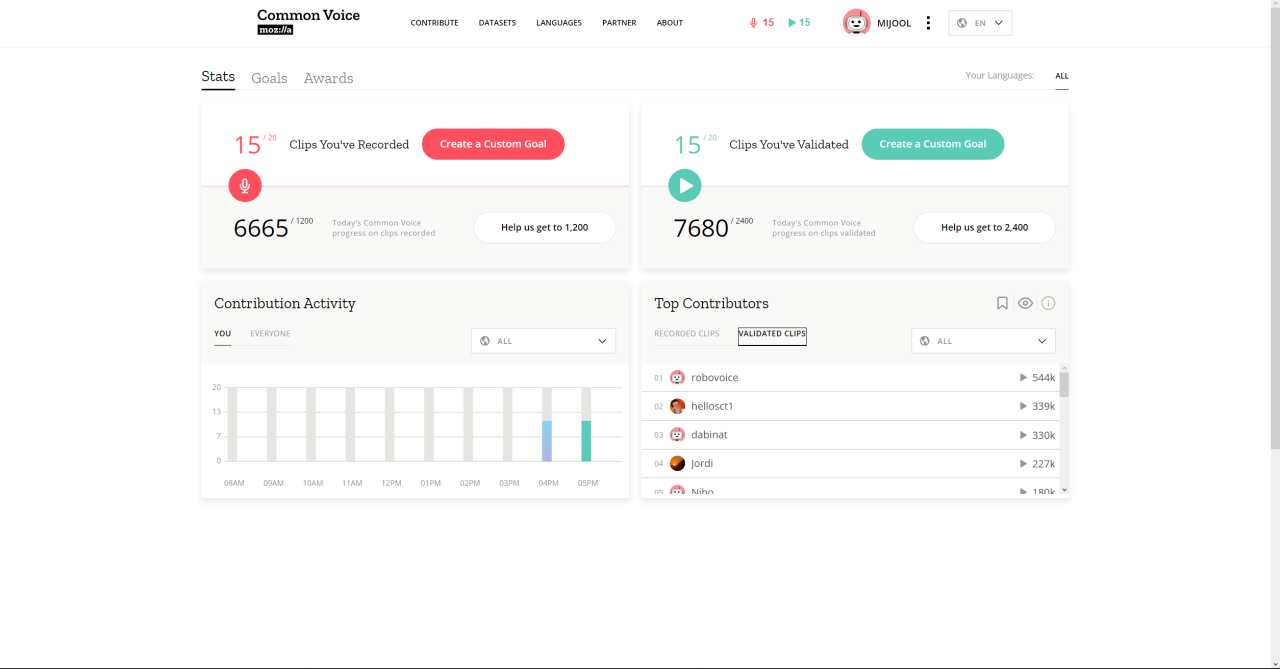Click the play icon beside 339k

1023,406
